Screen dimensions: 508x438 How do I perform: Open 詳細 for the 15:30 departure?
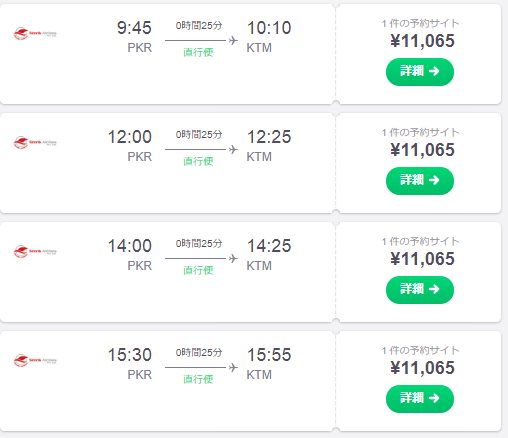click(420, 399)
